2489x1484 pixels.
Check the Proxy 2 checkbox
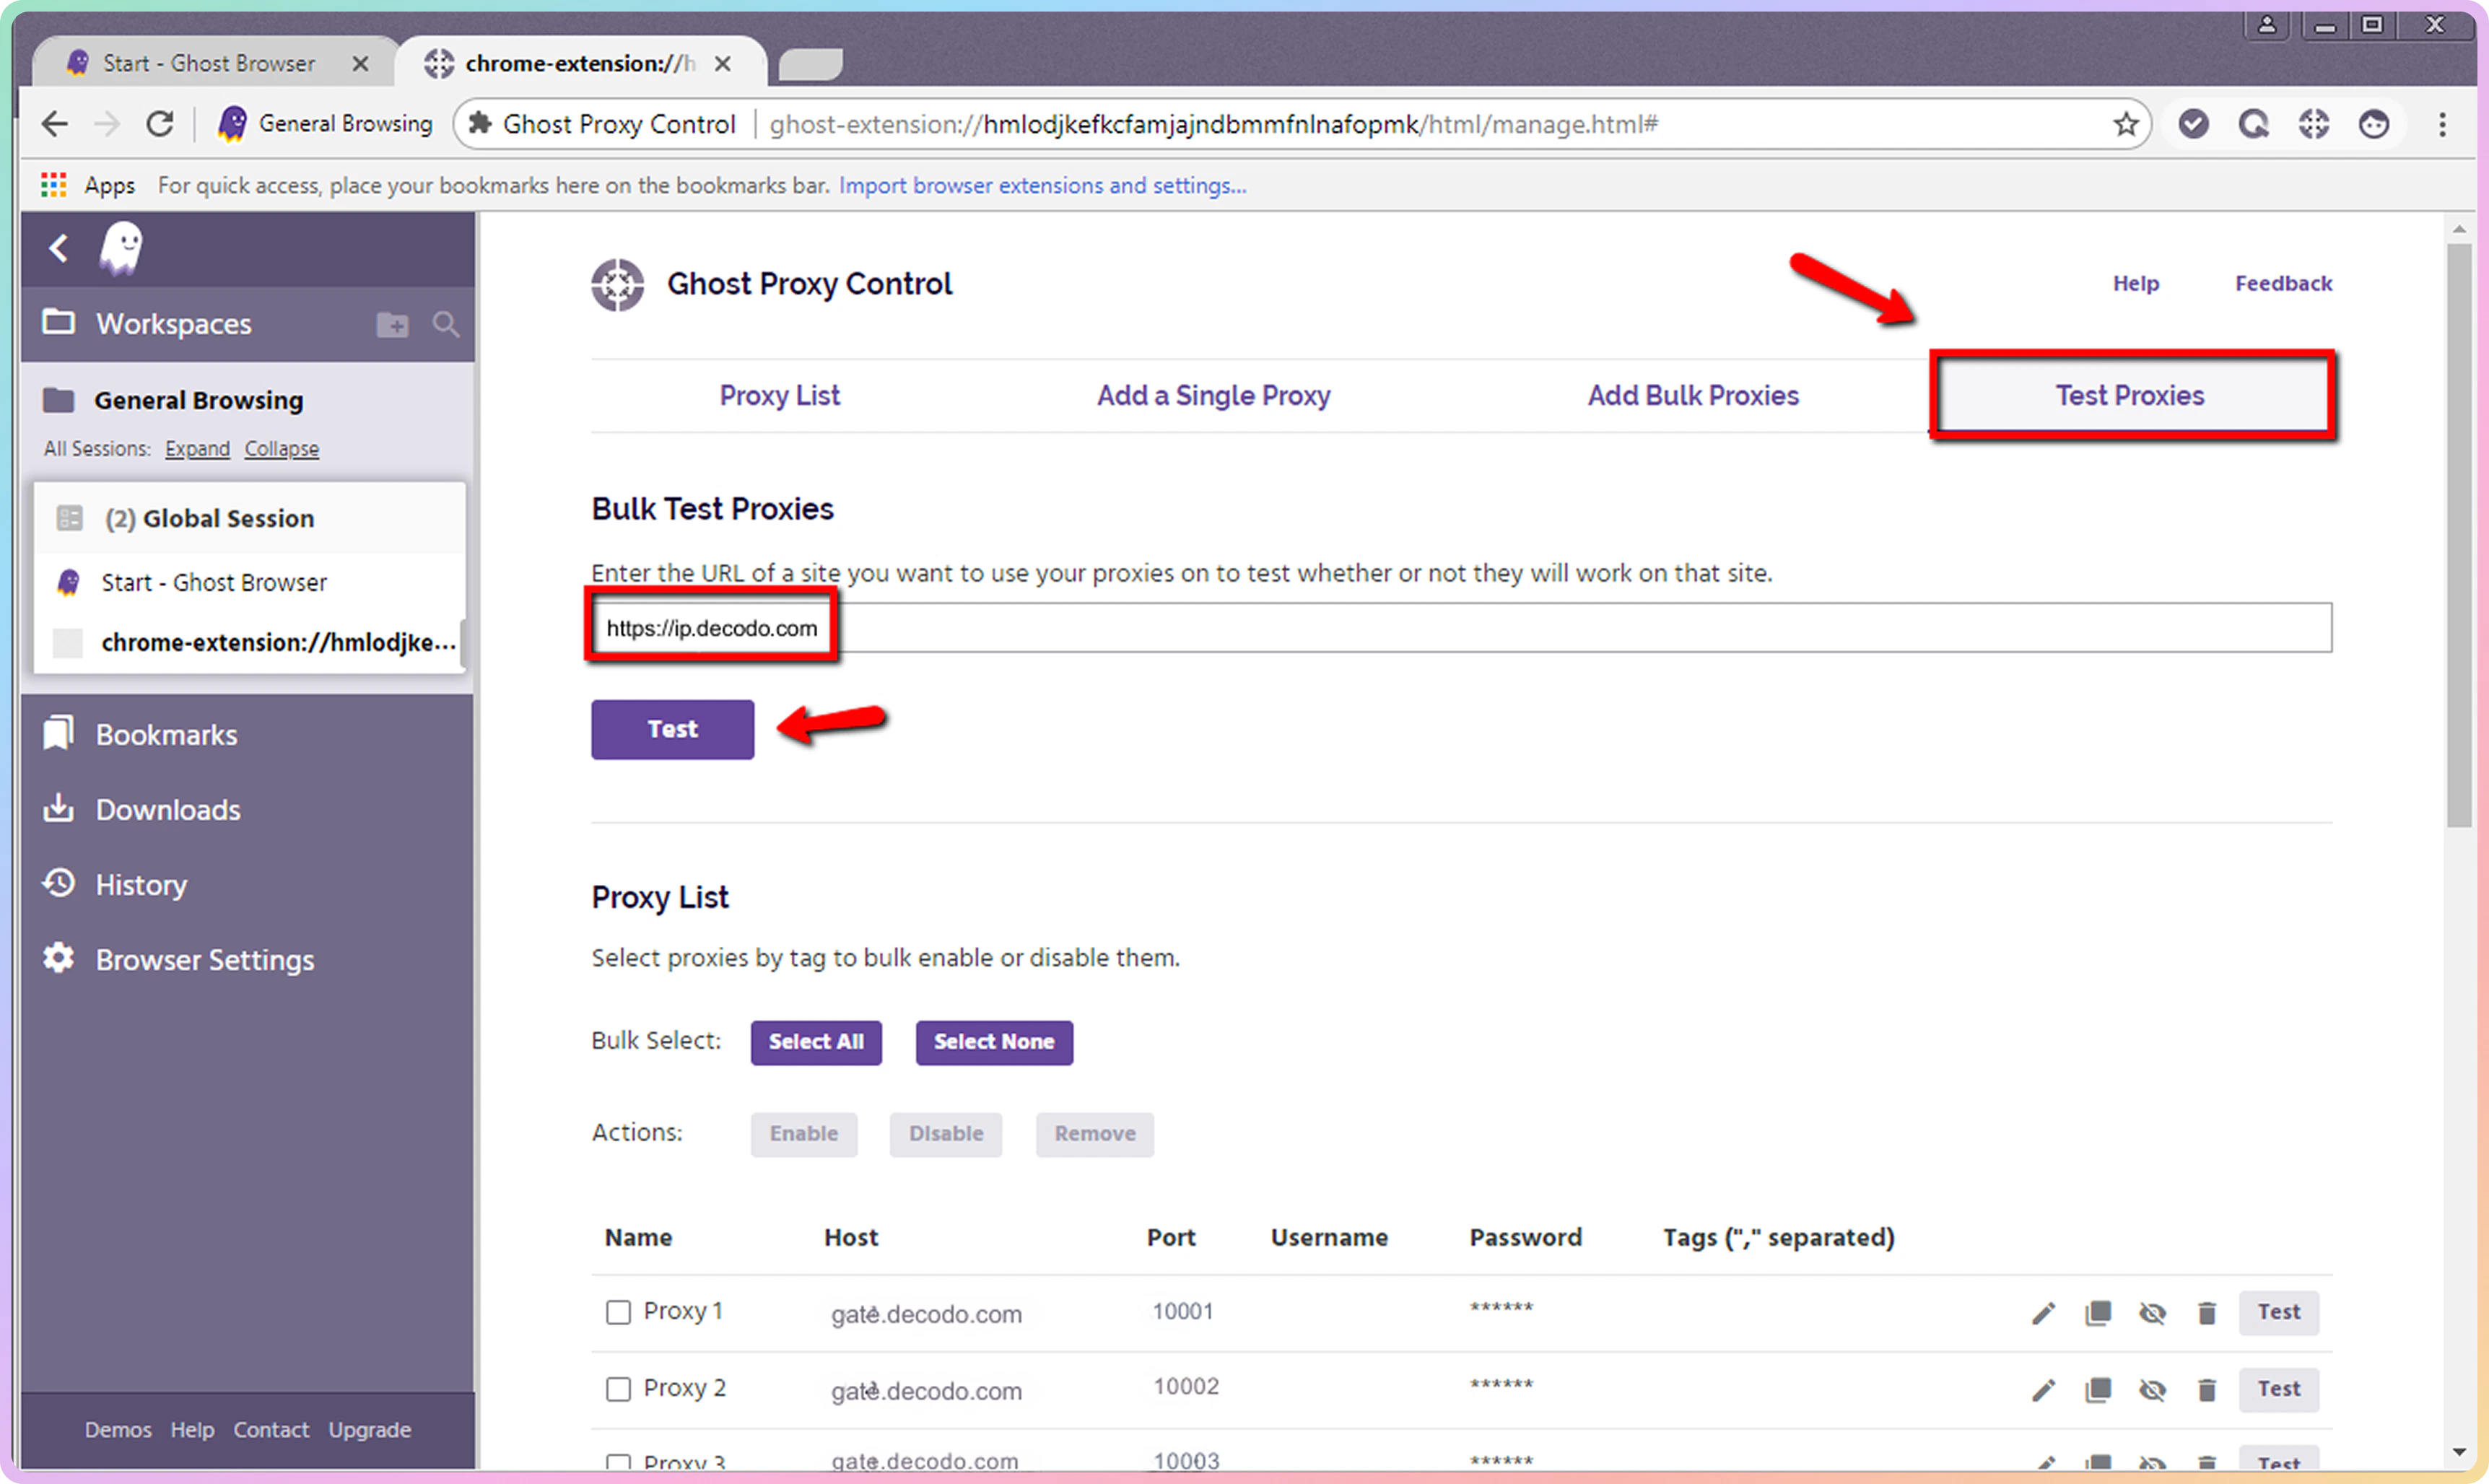[x=618, y=1389]
